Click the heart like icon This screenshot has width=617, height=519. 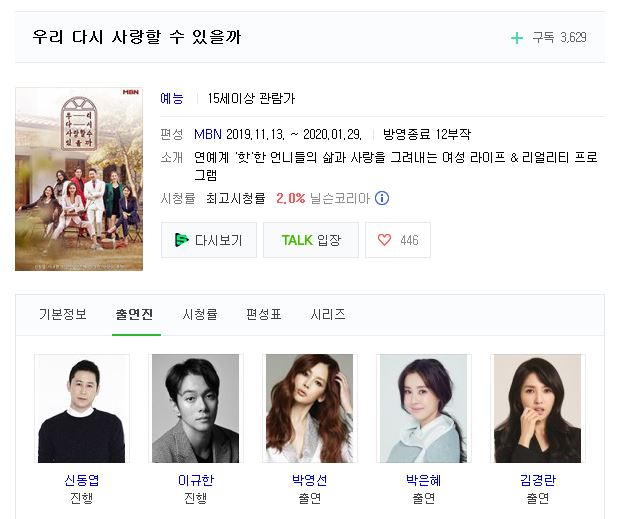pos(384,240)
